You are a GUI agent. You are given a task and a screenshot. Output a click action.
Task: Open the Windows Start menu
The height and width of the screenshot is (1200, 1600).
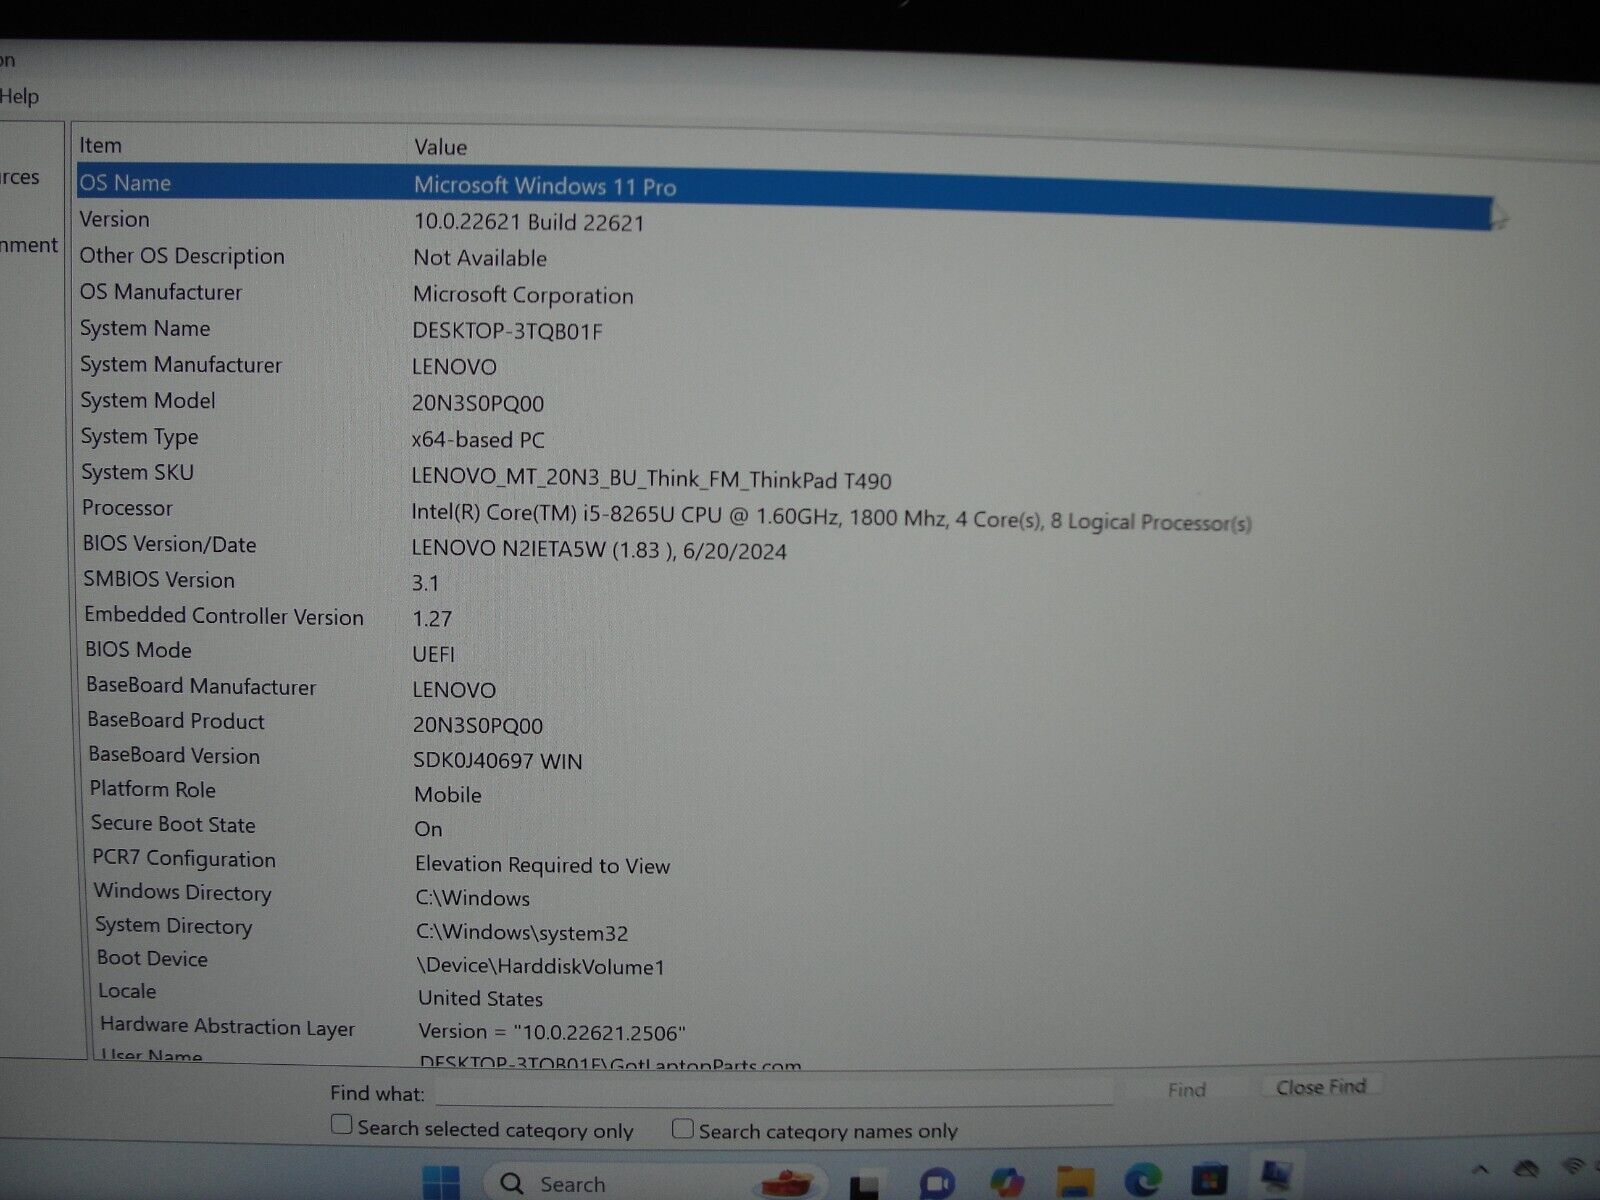440,1183
